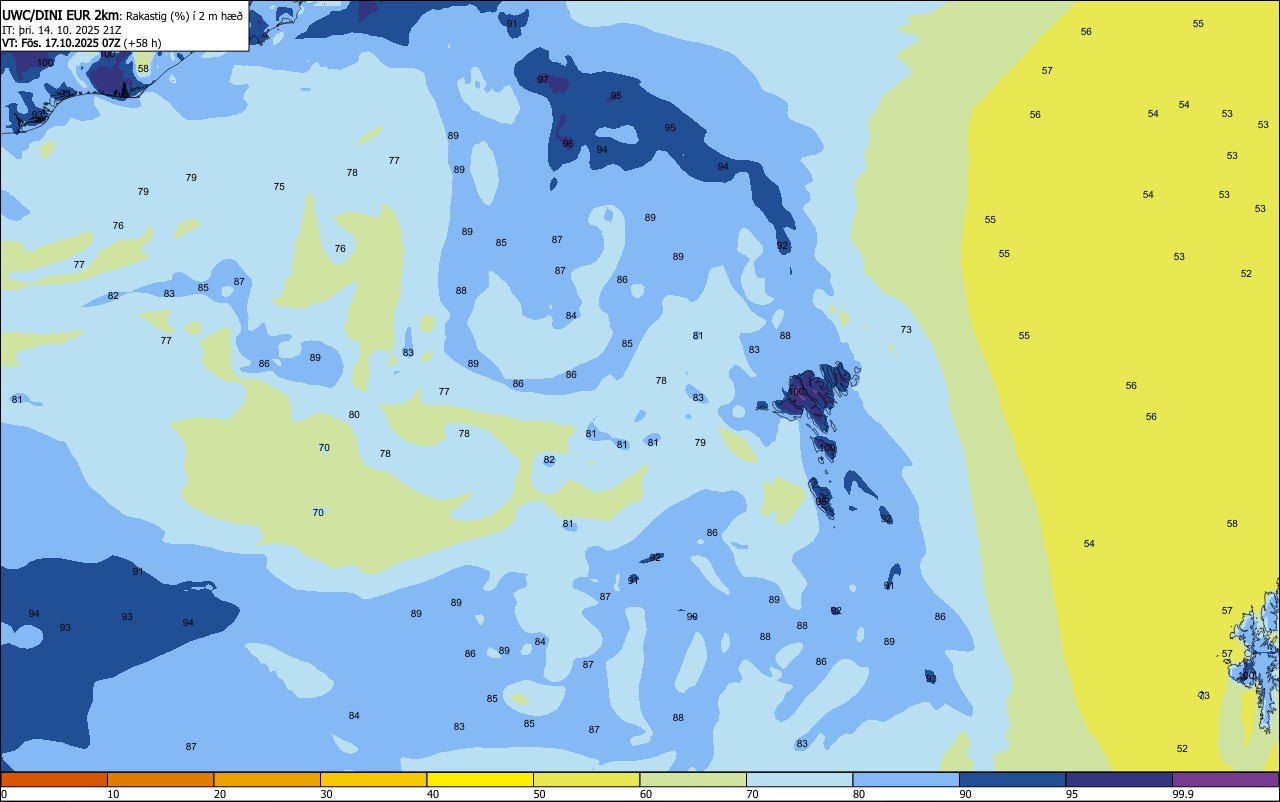
Task: Select the bright yellow 40–50 legend swatch
Action: pos(480,779)
